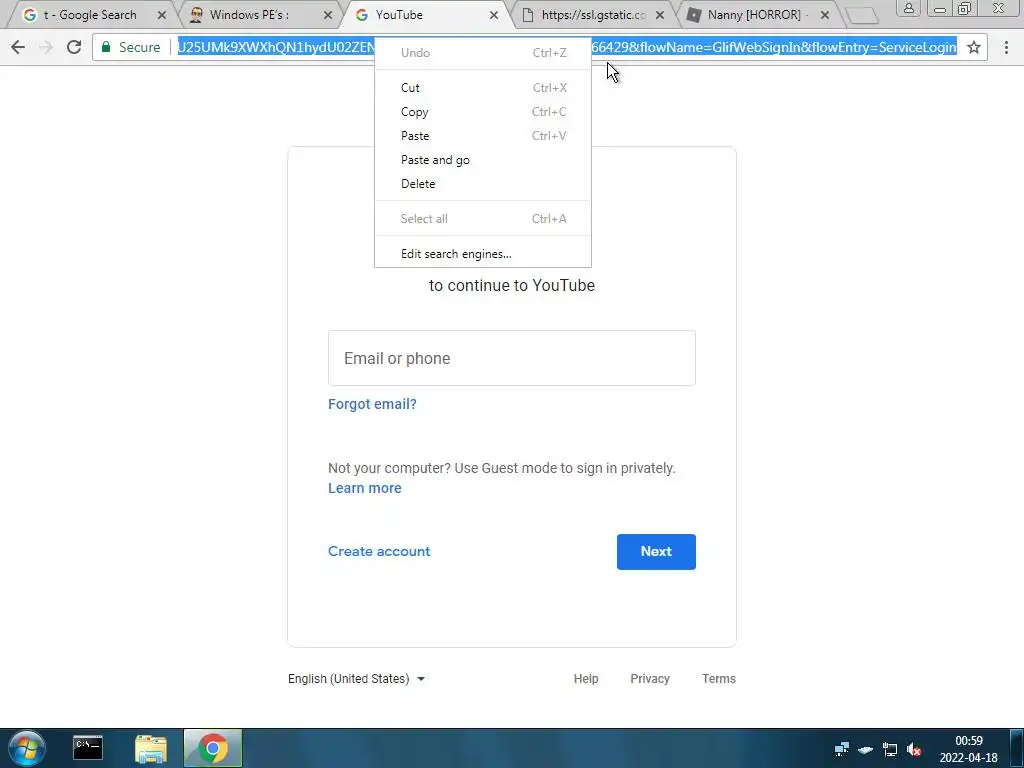Open the Help footer link

[x=586, y=679]
